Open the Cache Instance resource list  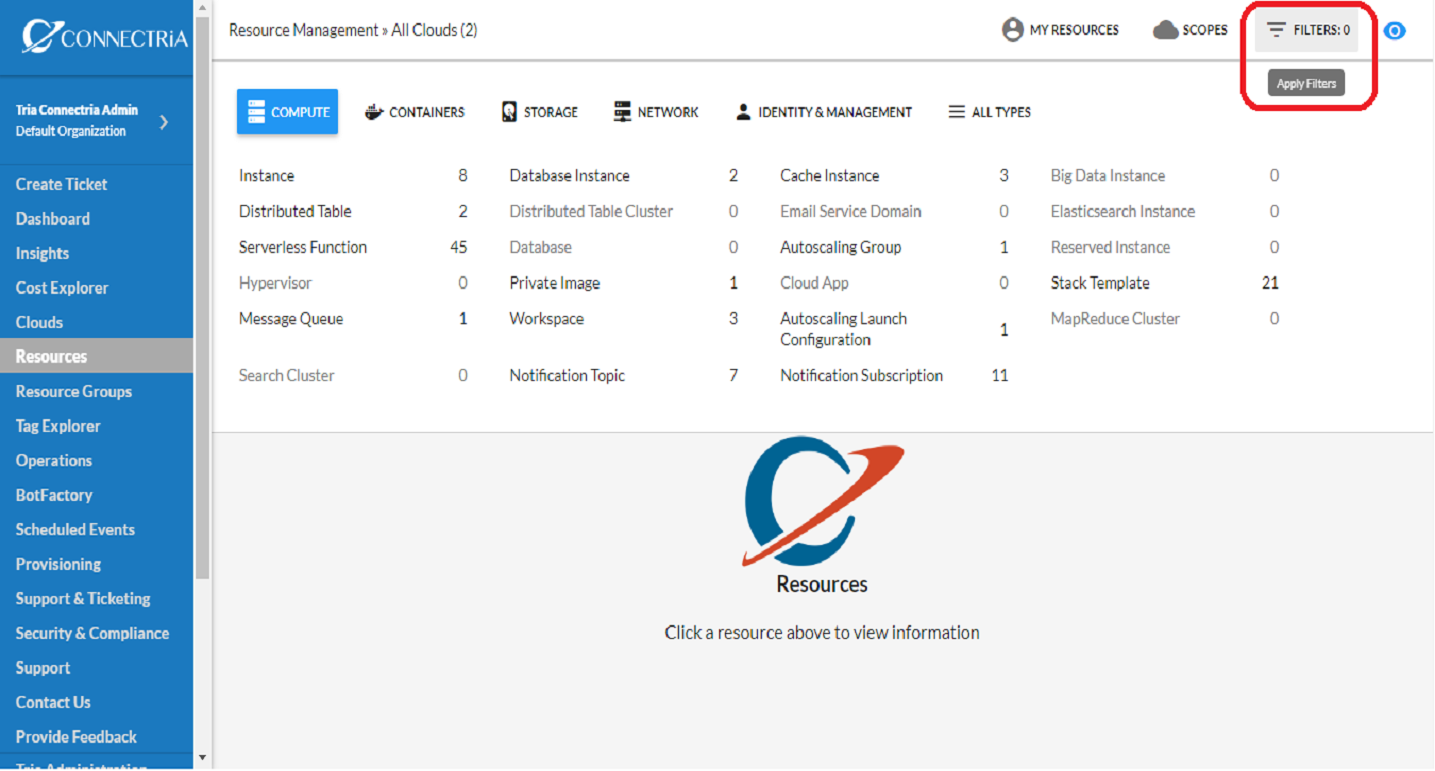(x=830, y=176)
